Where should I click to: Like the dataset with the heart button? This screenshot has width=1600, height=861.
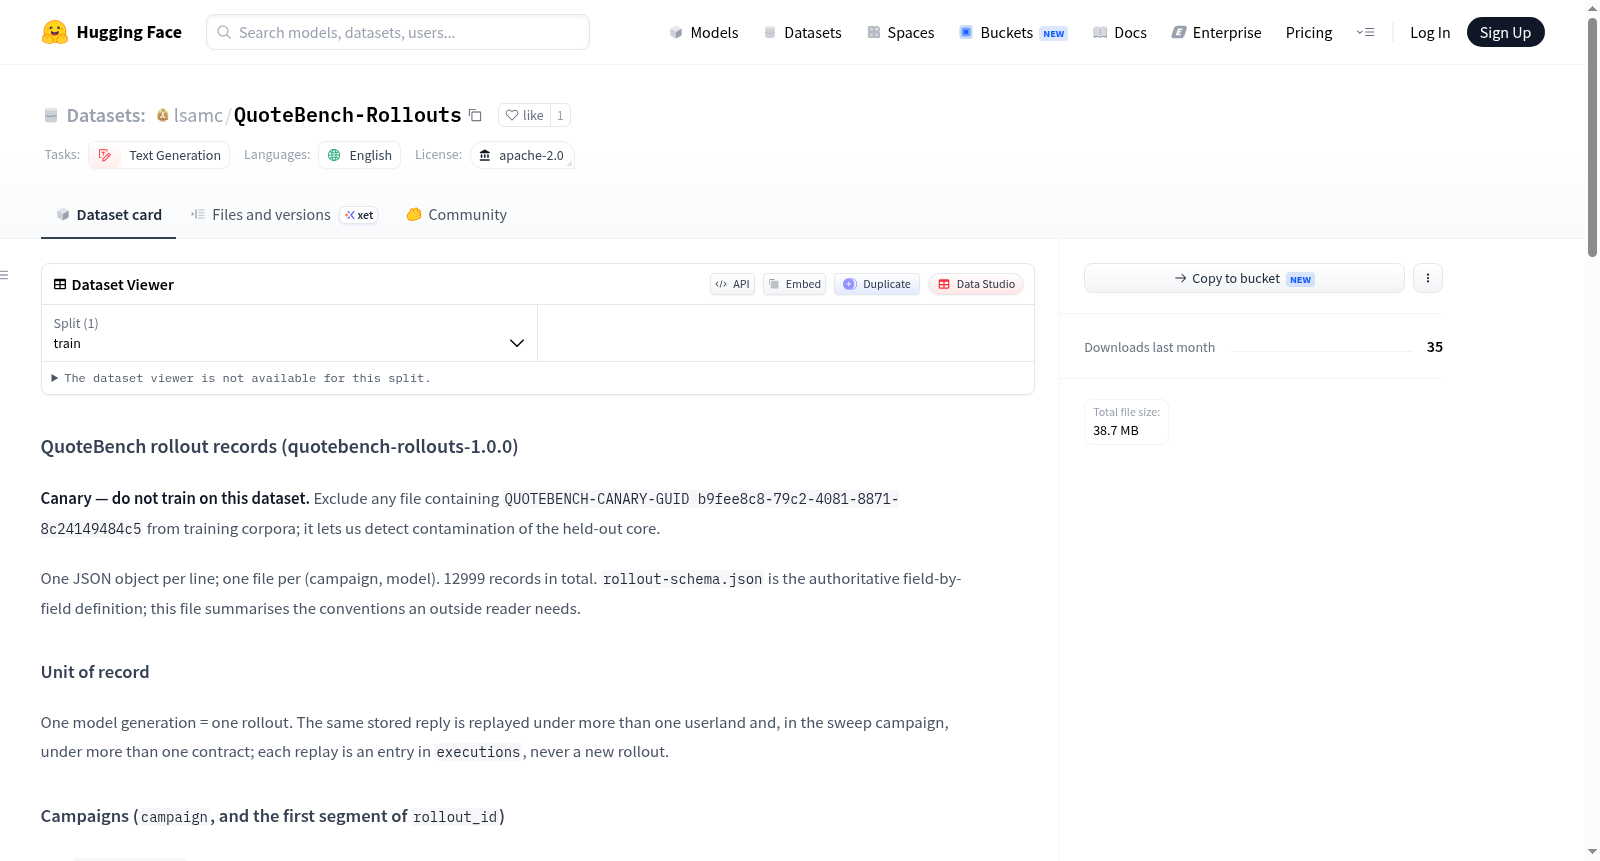point(525,116)
